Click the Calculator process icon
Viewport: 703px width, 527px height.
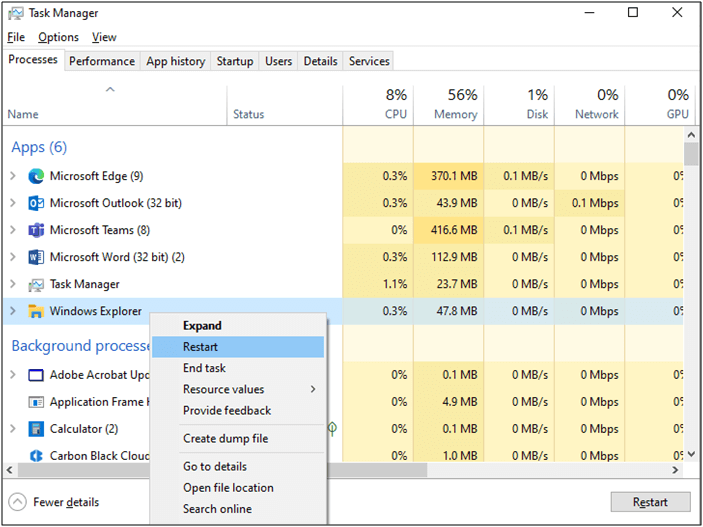coord(36,429)
